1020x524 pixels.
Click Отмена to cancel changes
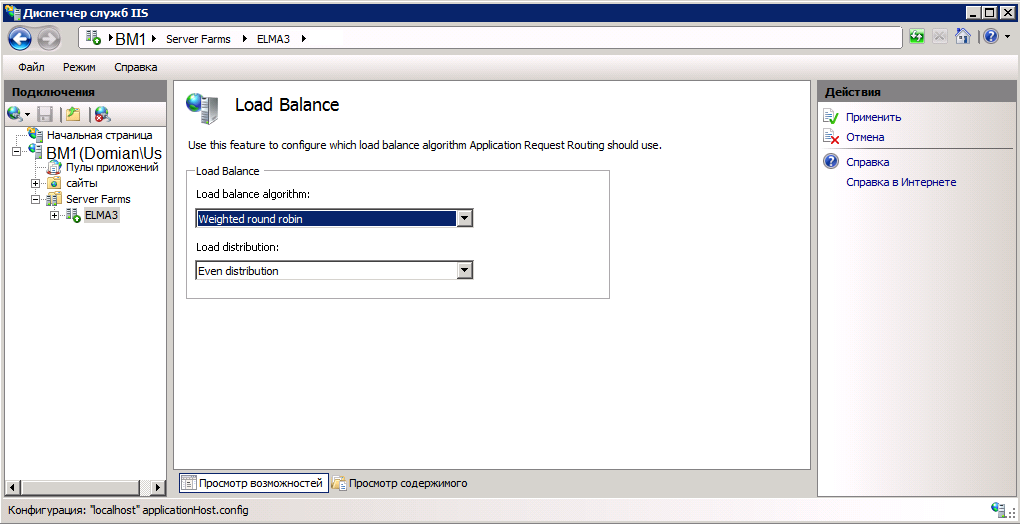[x=865, y=137]
